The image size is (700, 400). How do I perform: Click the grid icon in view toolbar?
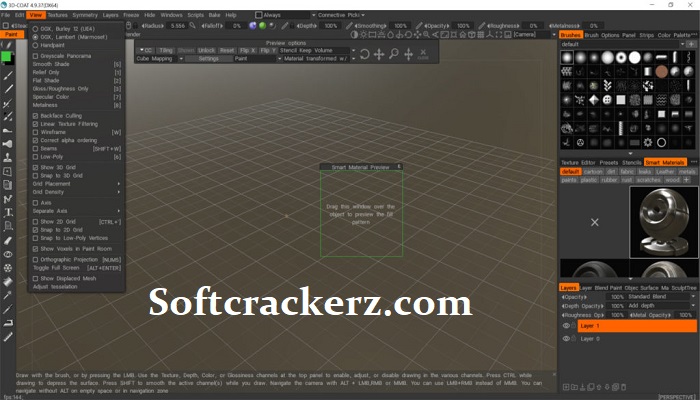tap(481, 34)
